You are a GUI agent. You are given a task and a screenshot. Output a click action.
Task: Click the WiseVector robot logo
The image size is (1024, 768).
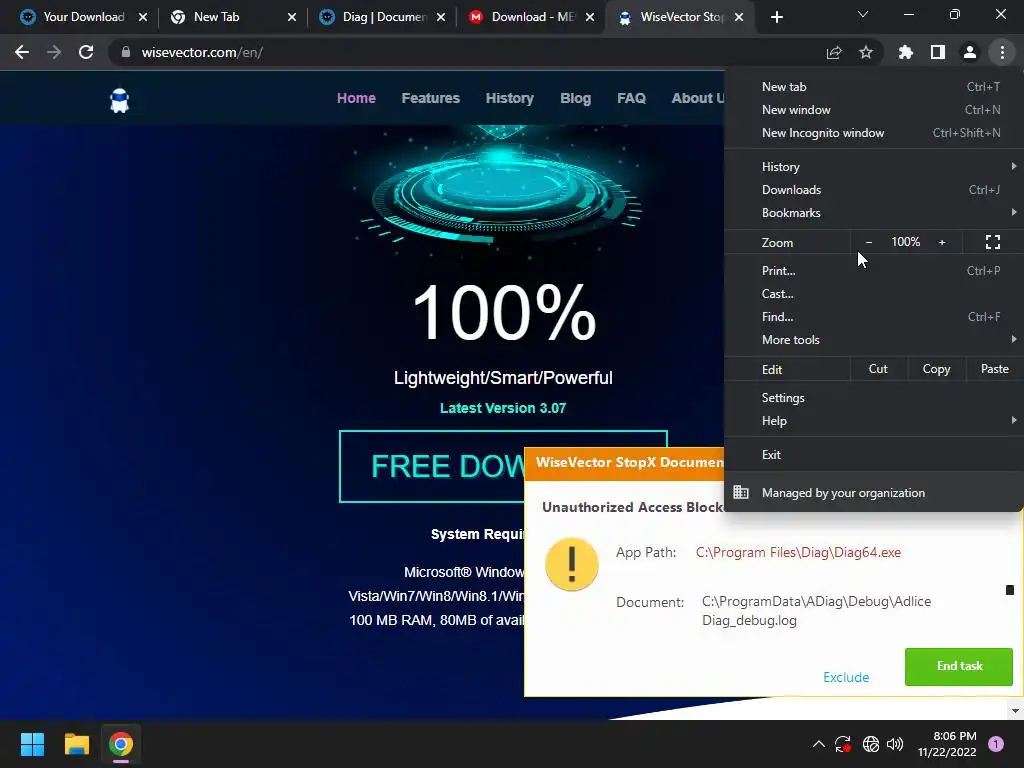pos(120,101)
